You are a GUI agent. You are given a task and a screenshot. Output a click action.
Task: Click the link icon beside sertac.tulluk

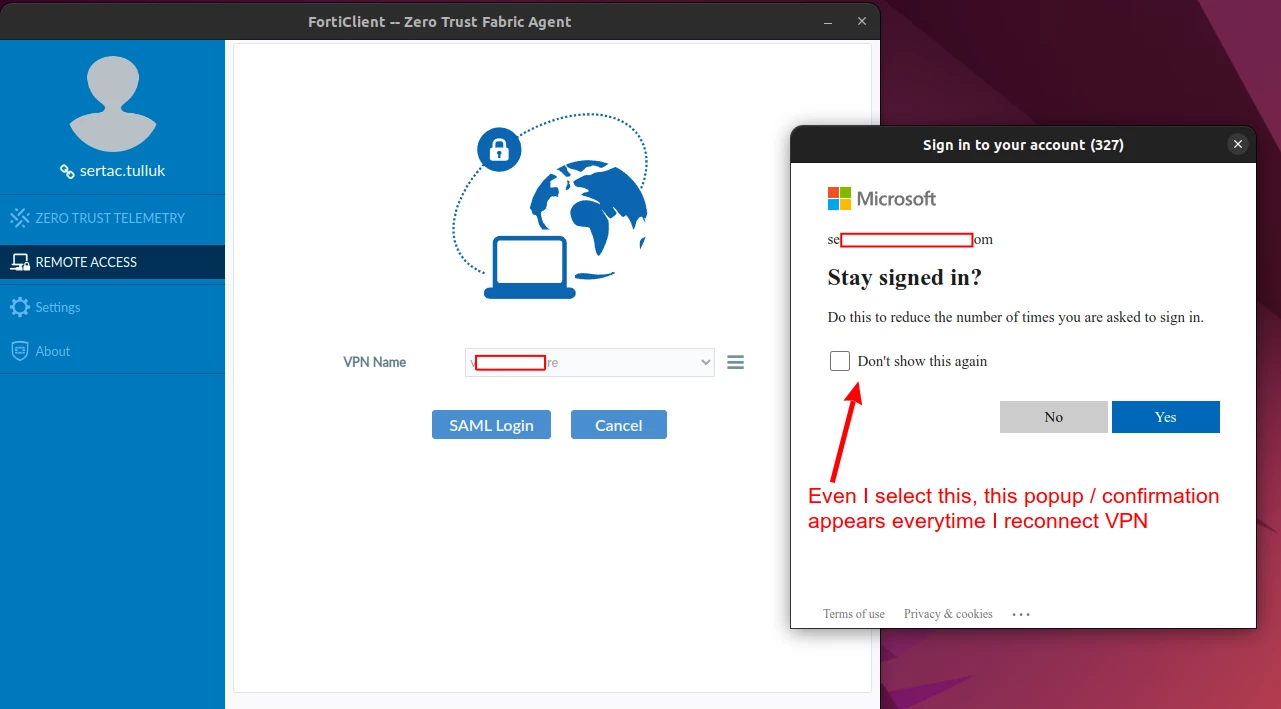pyautogui.click(x=67, y=171)
